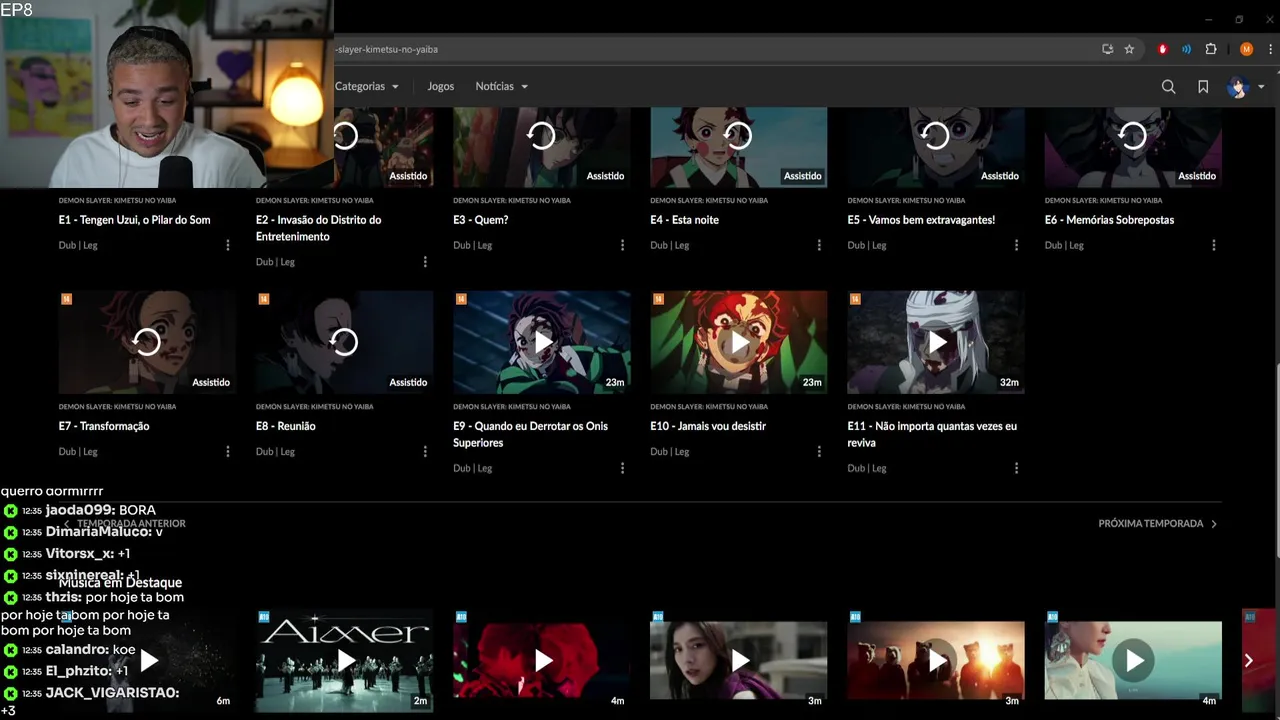The height and width of the screenshot is (720, 1280).
Task: Open options menu for E4 - Esta noite
Action: point(819,245)
